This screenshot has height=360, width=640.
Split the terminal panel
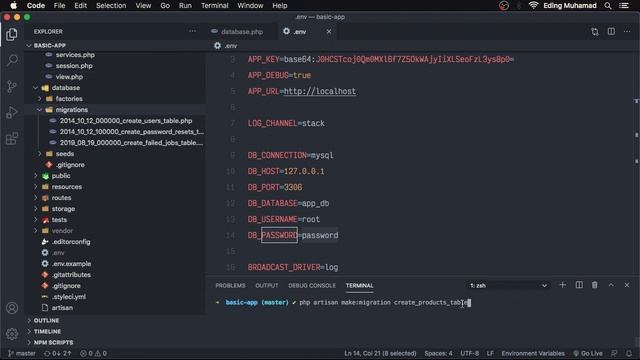(579, 285)
